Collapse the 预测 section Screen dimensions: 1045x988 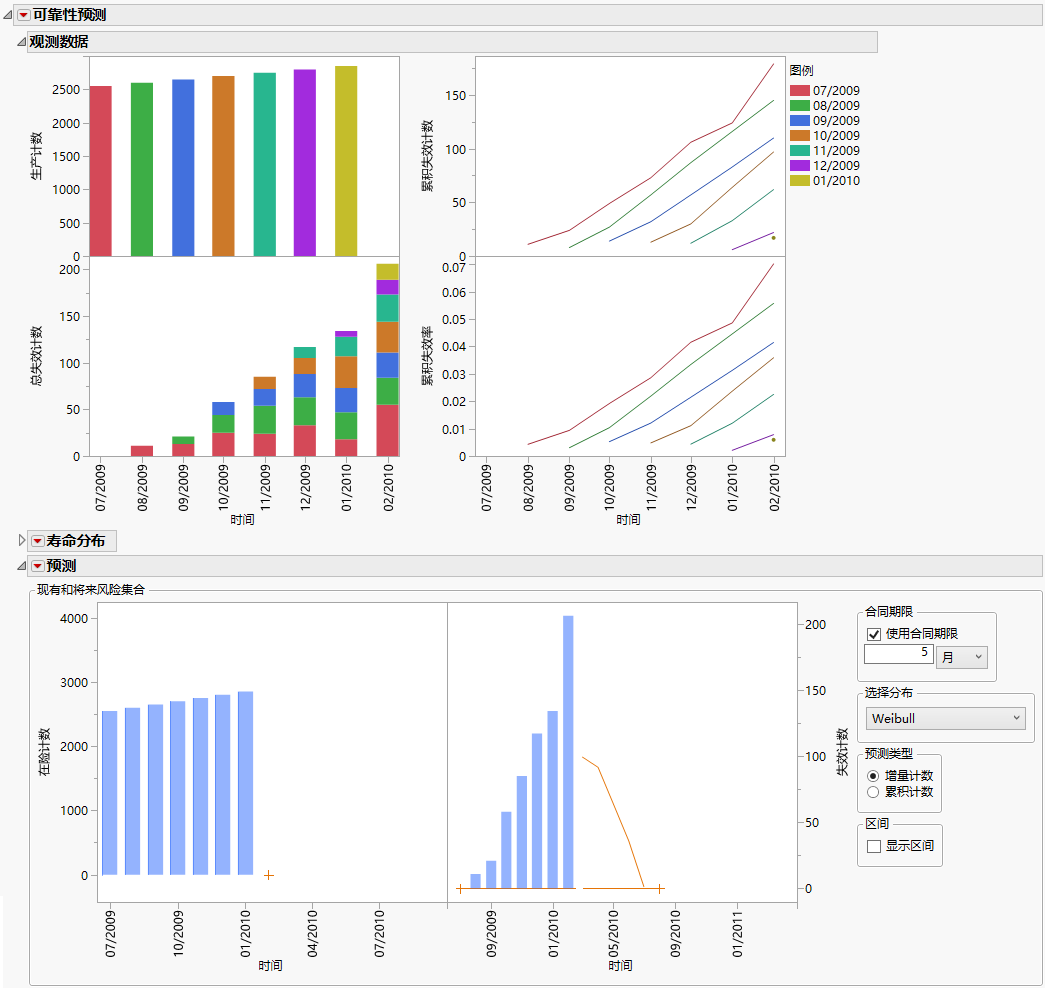point(20,565)
